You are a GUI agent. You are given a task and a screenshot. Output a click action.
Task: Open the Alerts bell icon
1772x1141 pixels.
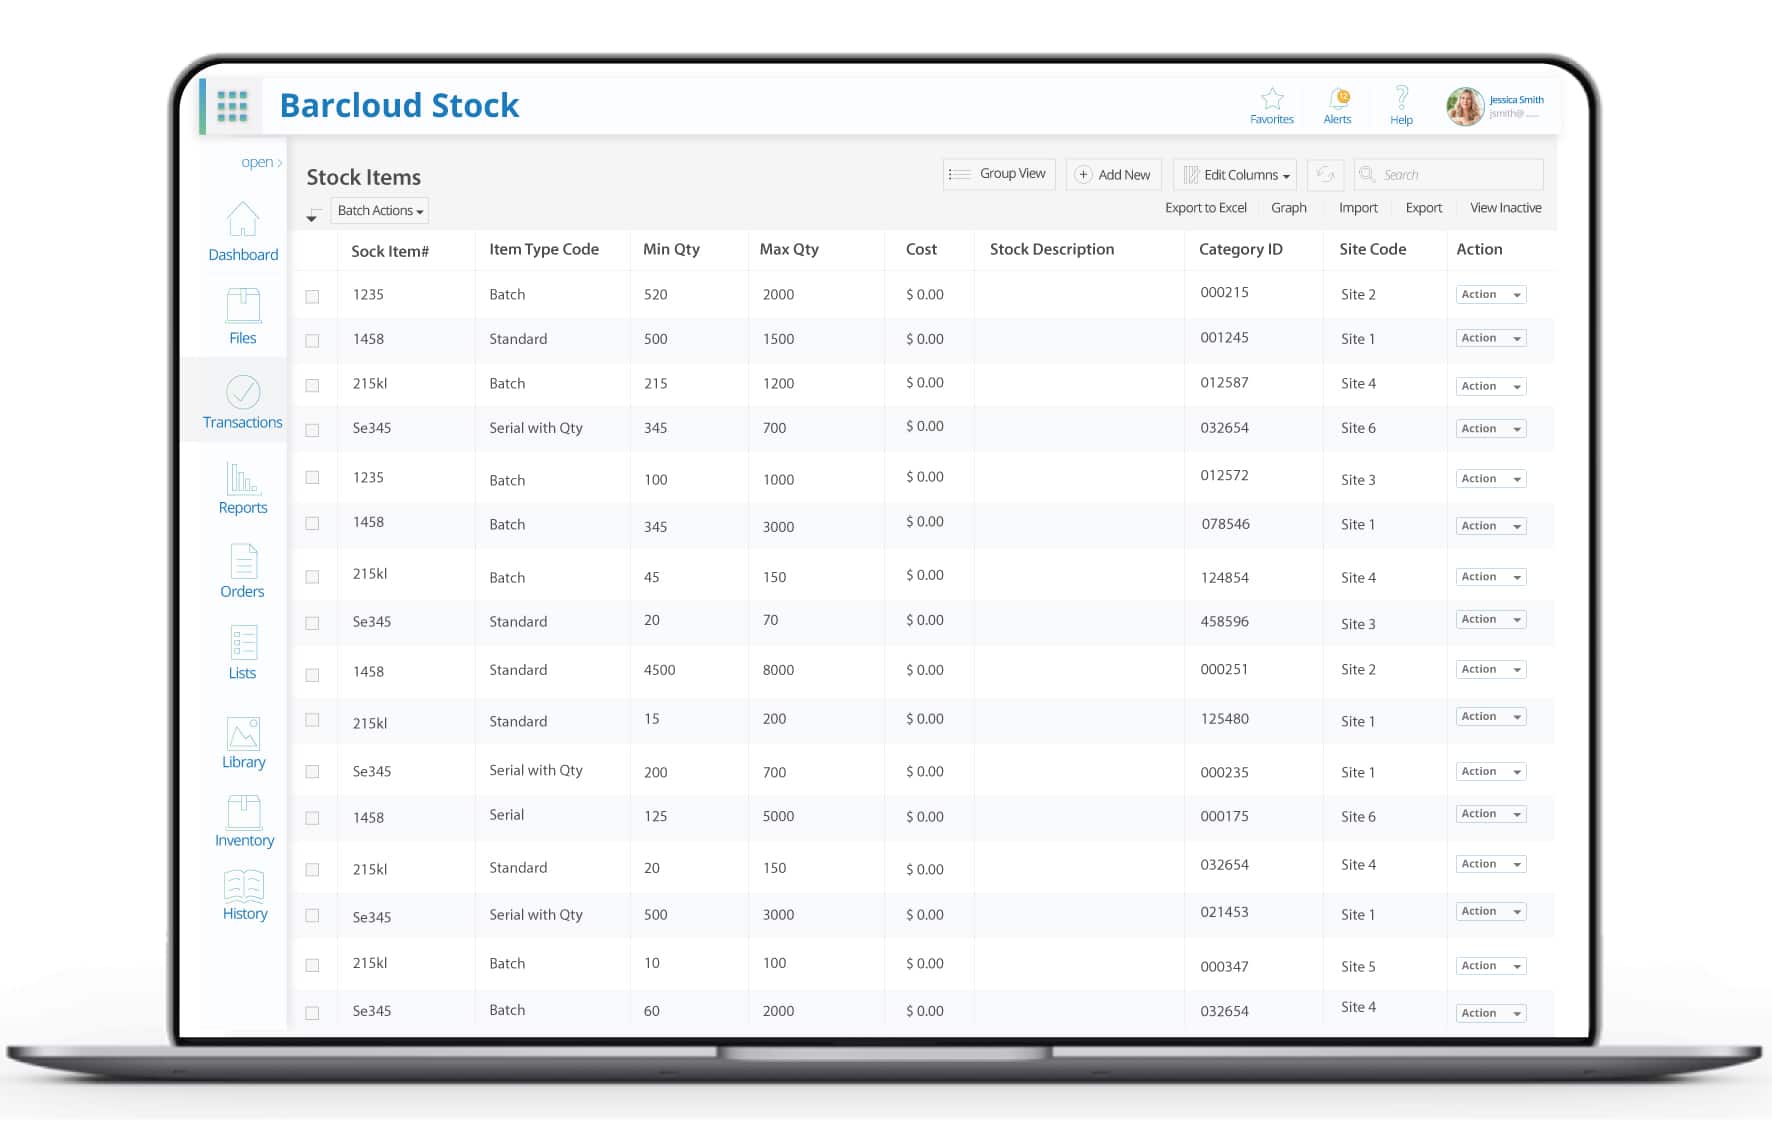click(1338, 99)
